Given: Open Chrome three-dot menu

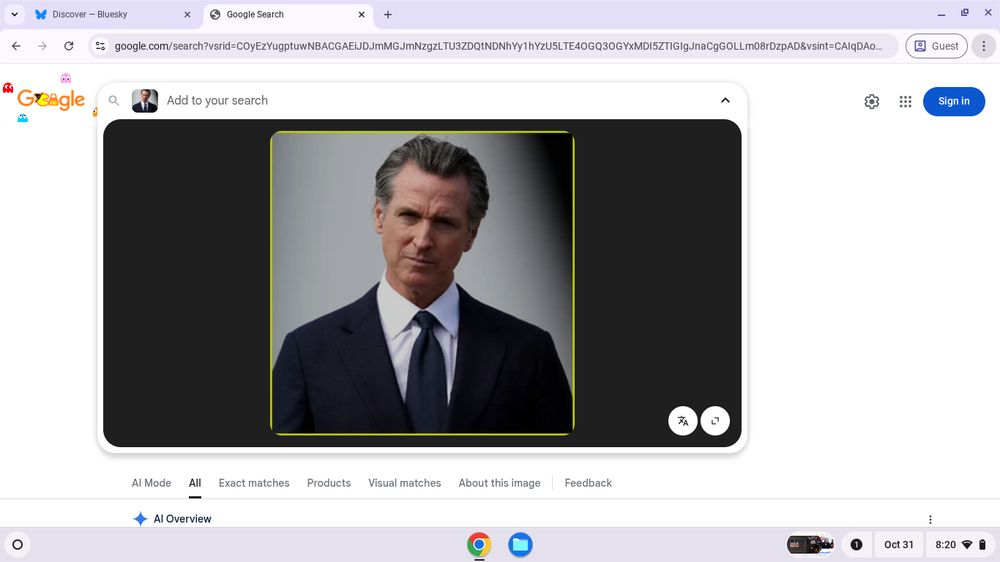Looking at the screenshot, I should point(983,46).
